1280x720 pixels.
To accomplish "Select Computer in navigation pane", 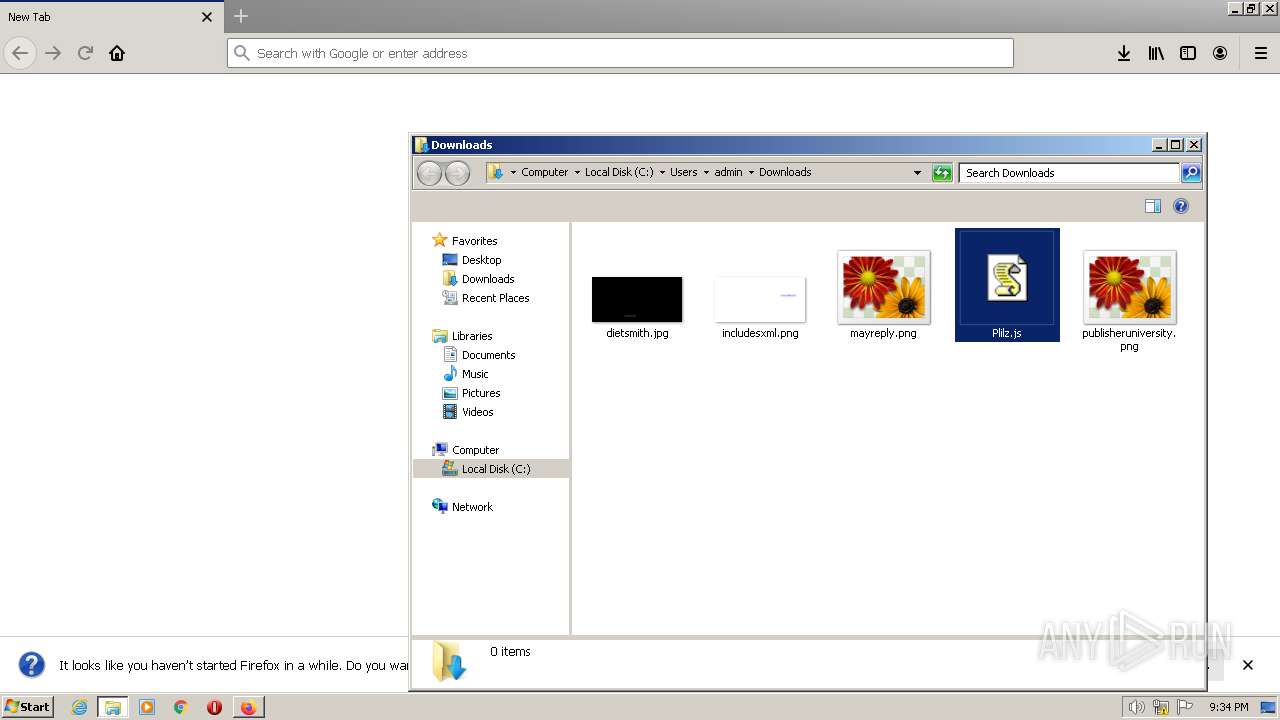I will [475, 450].
